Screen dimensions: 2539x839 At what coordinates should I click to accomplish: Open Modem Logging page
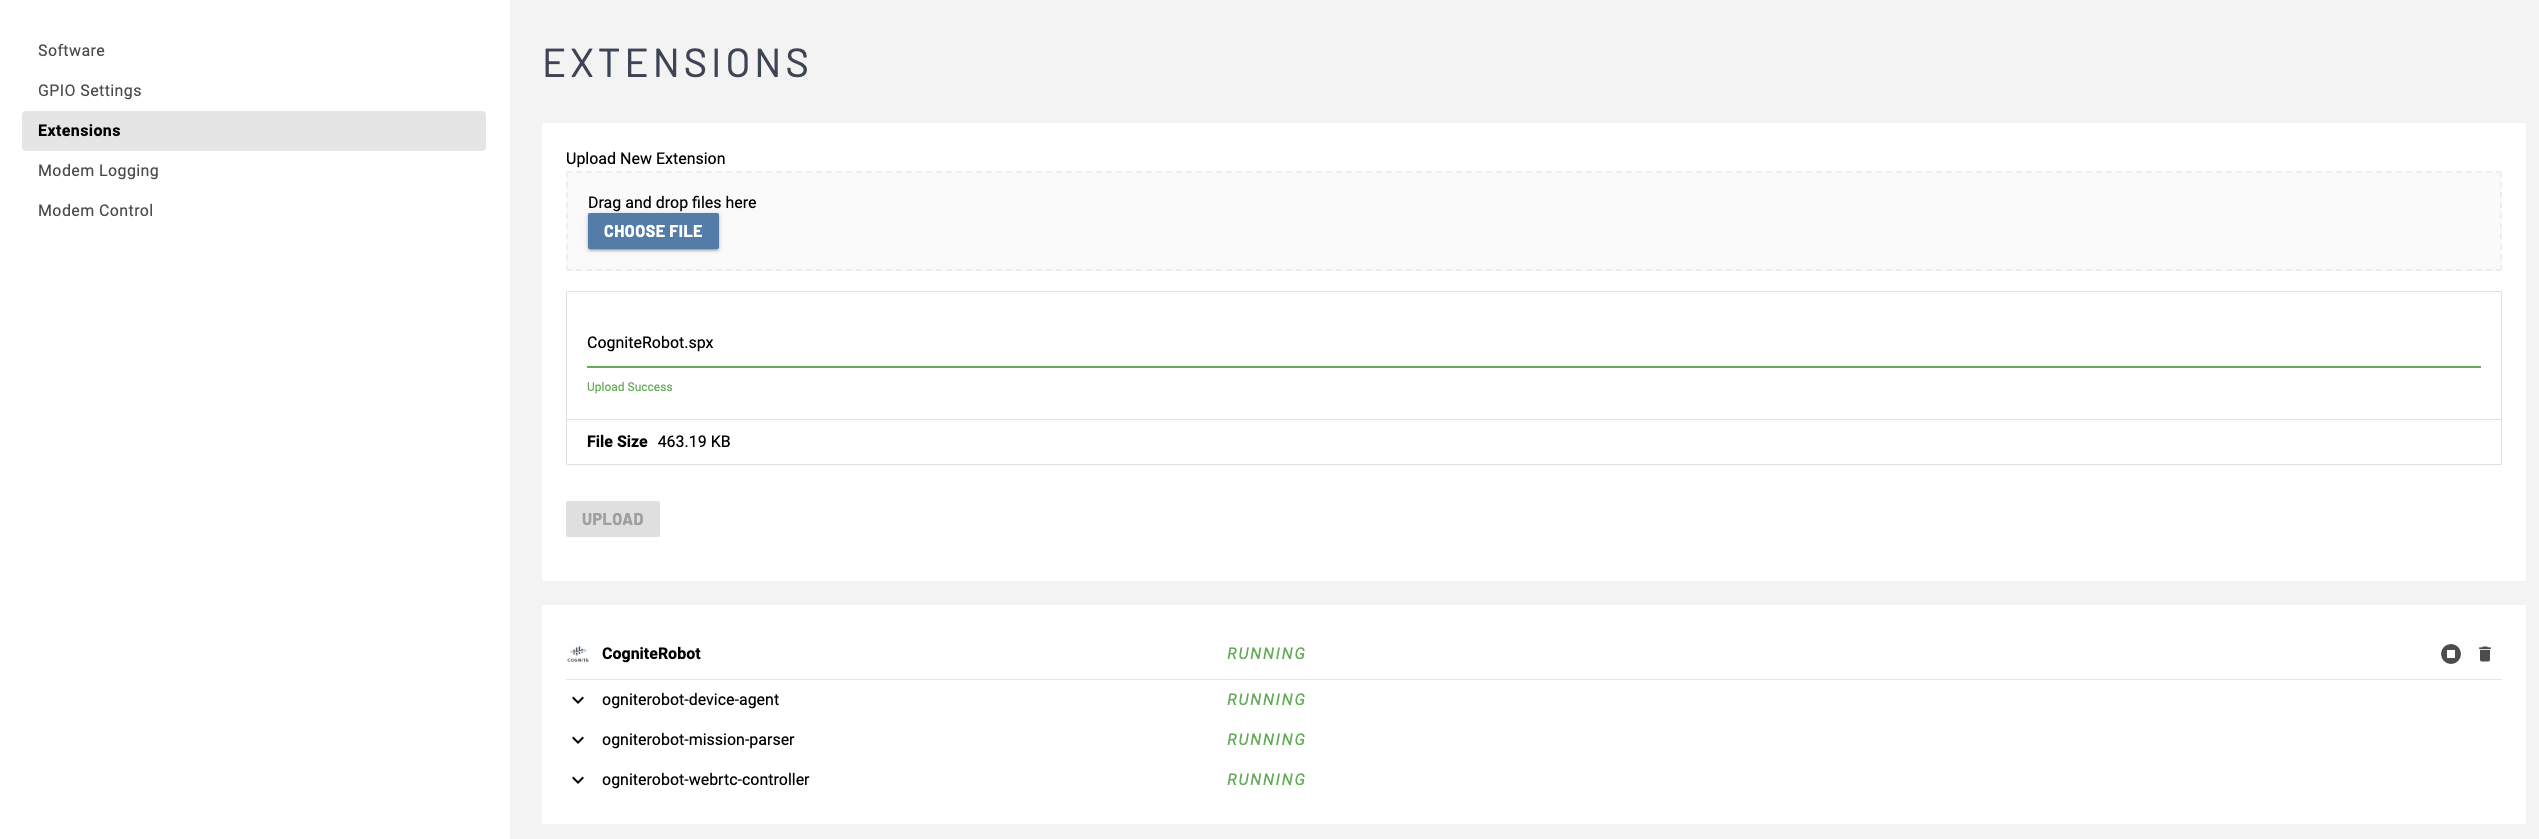pos(254,170)
